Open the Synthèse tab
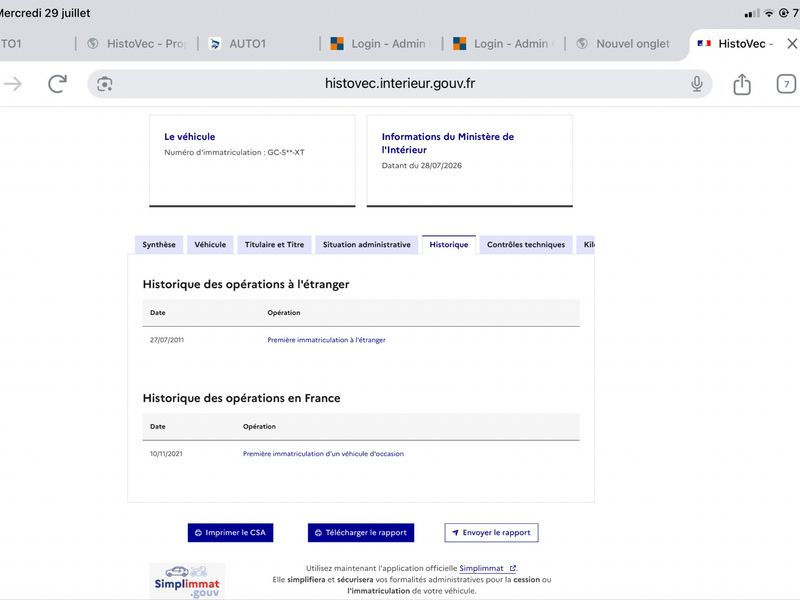800x600 pixels. [x=159, y=245]
